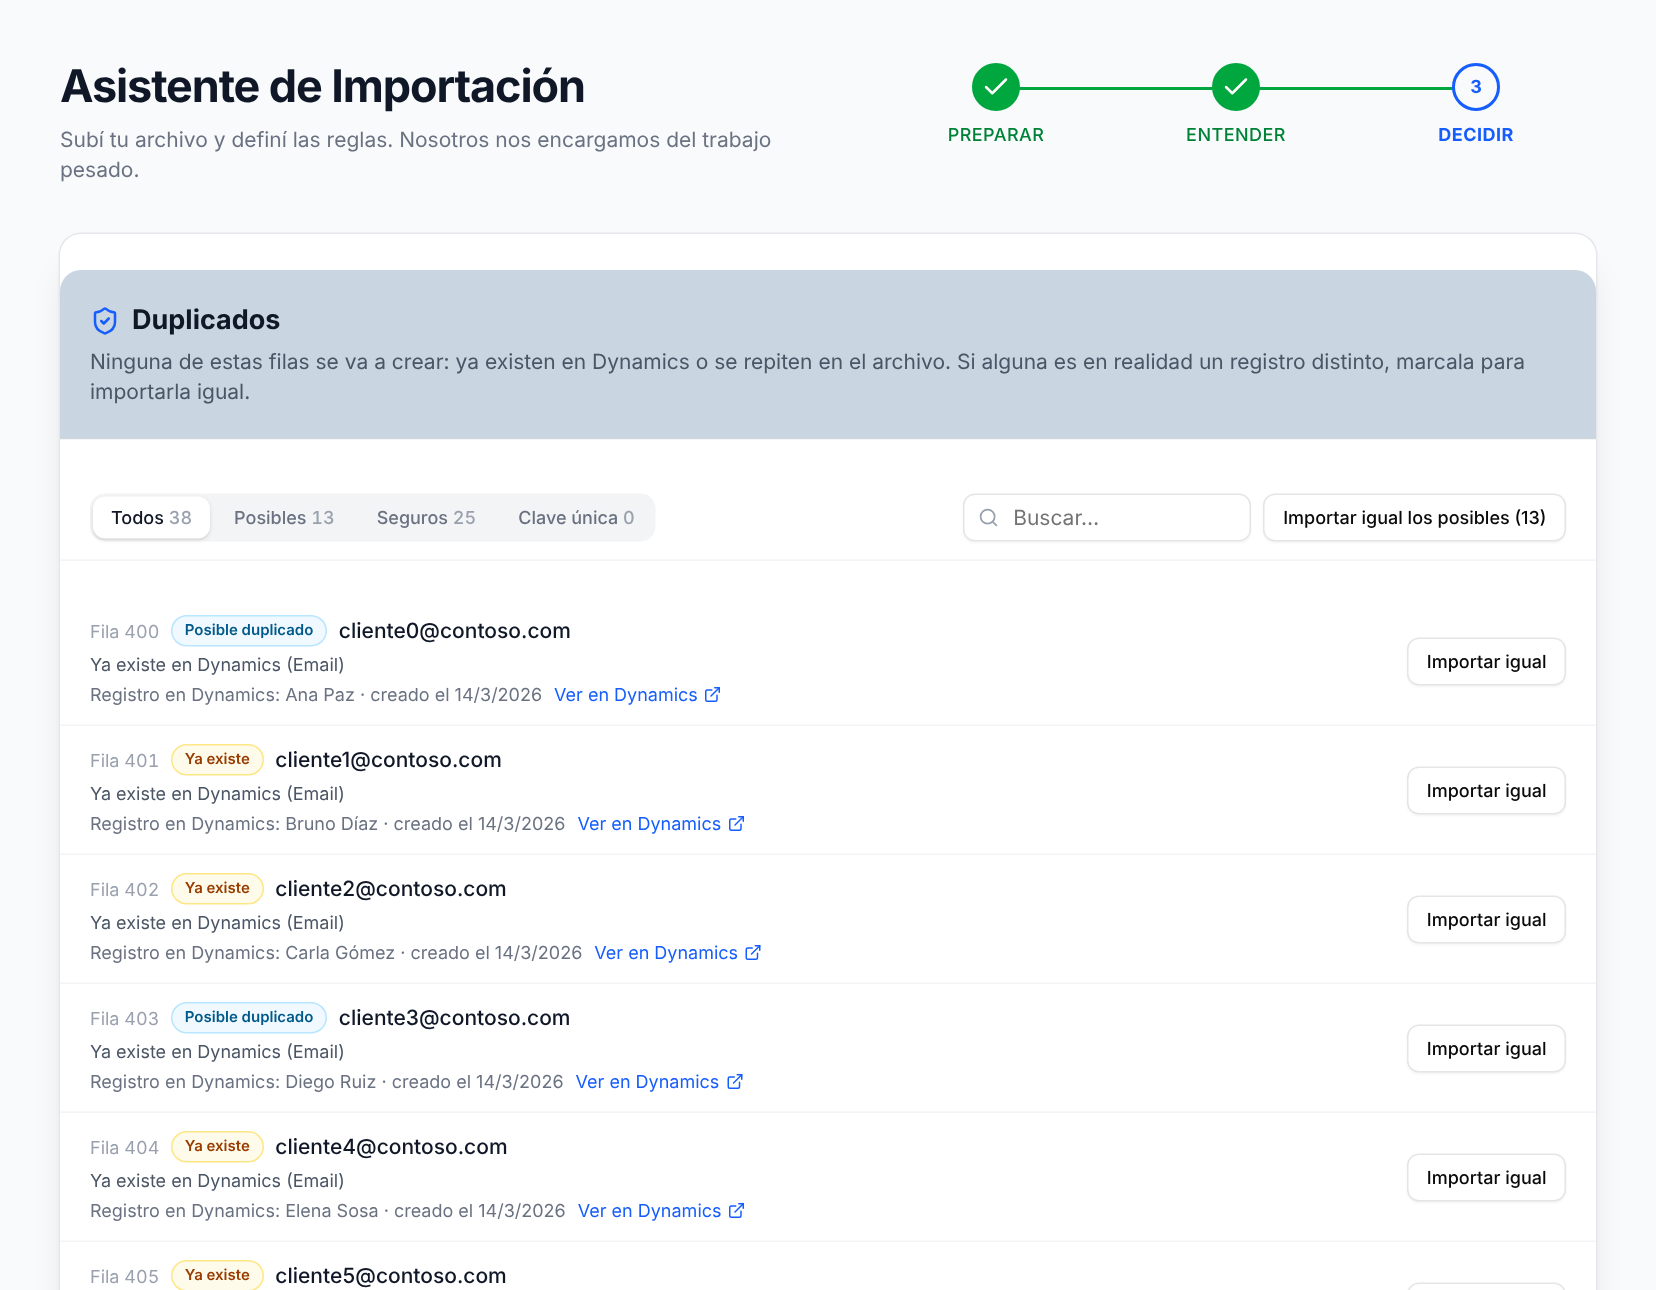This screenshot has width=1656, height=1290.
Task: Select the cliente5@contoso.com email text
Action: (391, 1276)
